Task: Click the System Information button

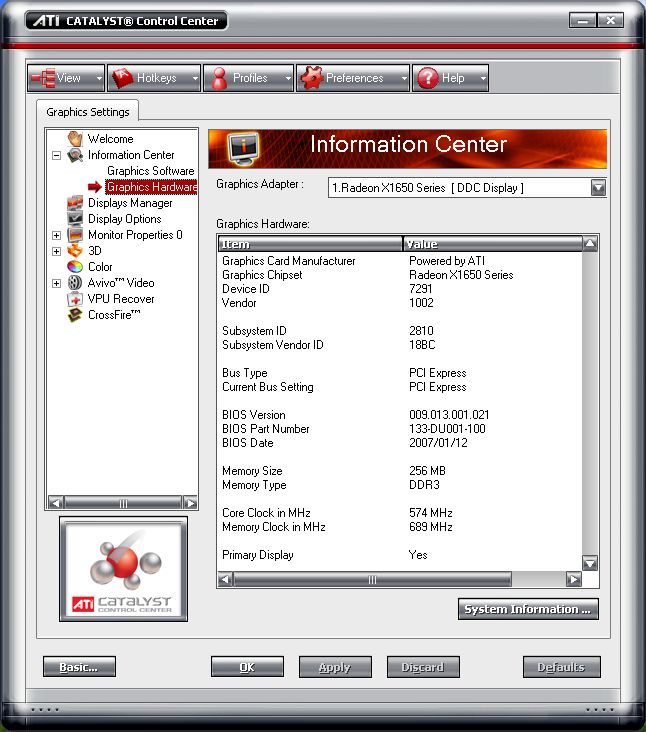Action: pos(528,609)
